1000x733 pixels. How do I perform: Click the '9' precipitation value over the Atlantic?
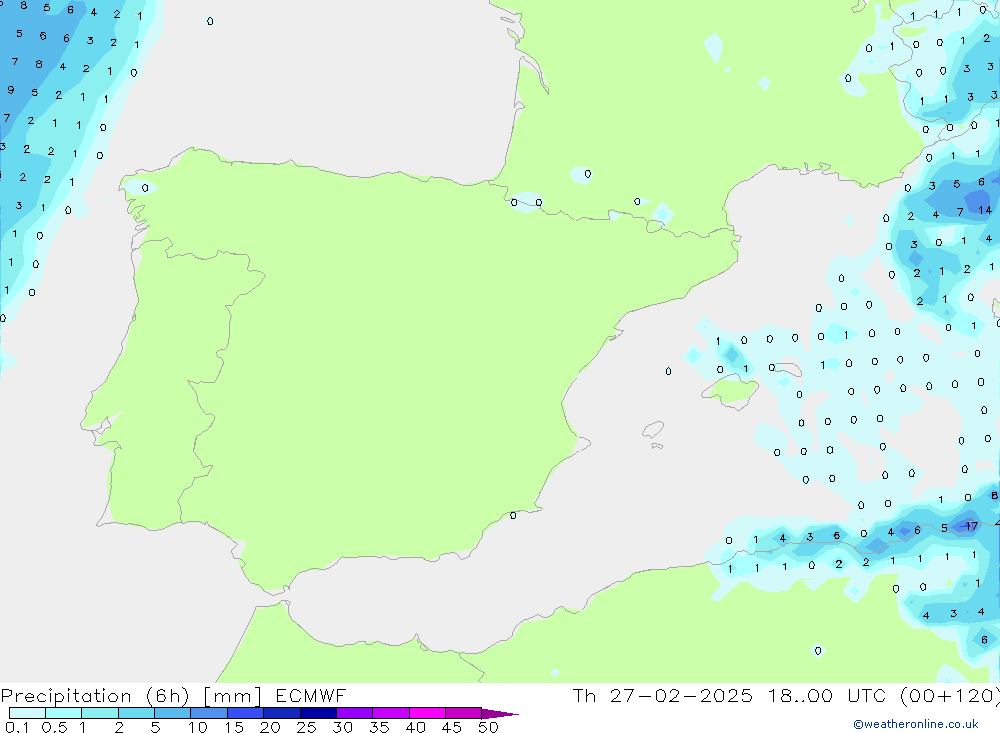10,90
